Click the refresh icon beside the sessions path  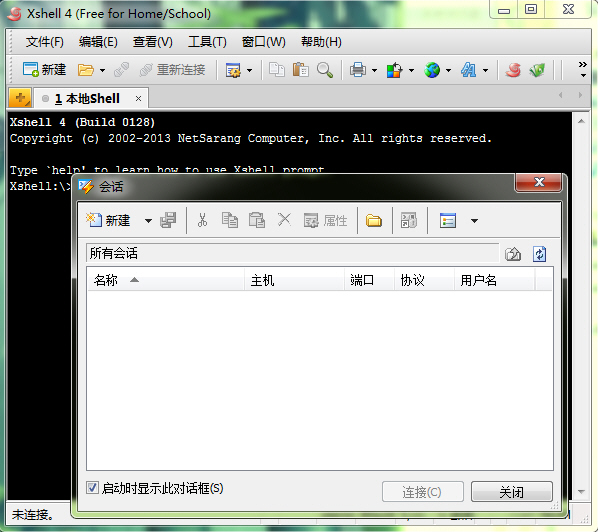[539, 254]
